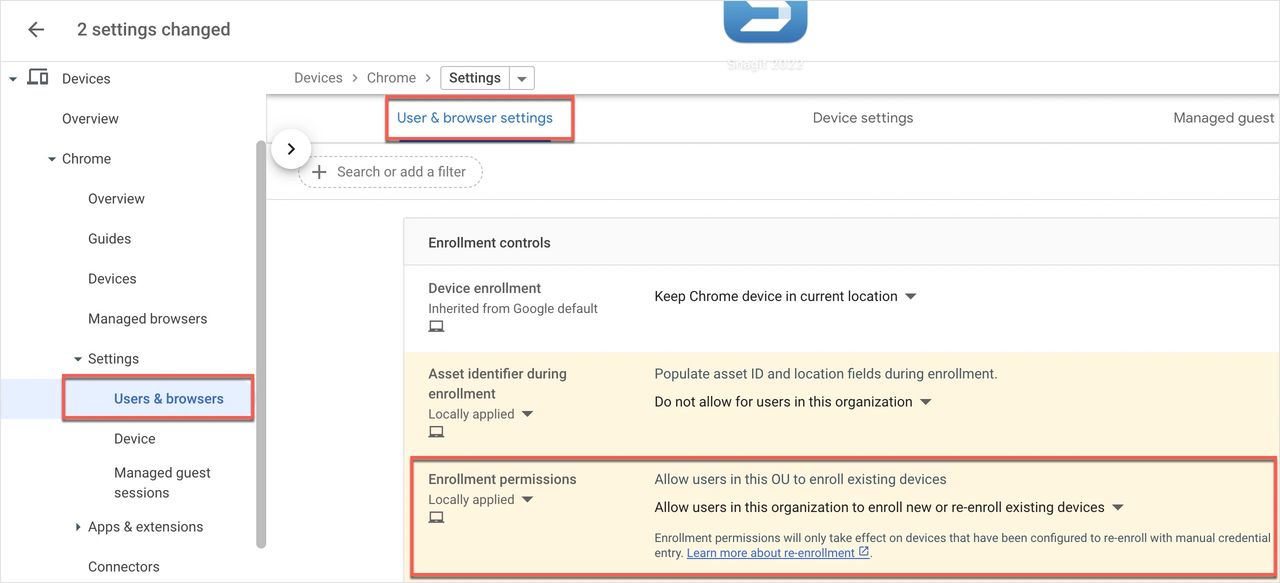
Task: Select Managed browsers in the sidebar
Action: (147, 319)
